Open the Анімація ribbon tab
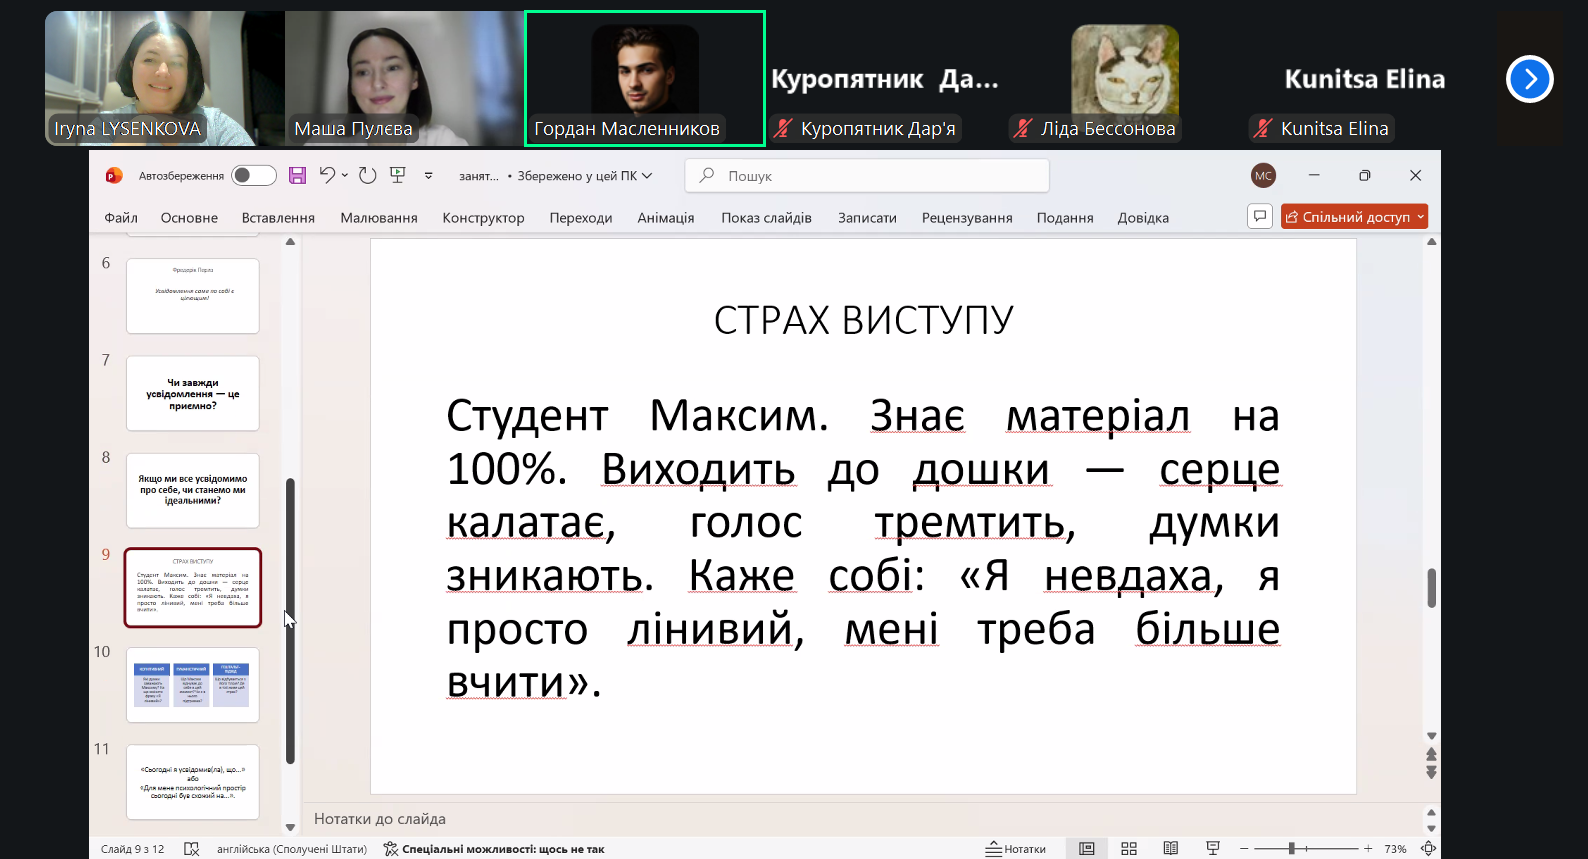 pyautogui.click(x=665, y=218)
